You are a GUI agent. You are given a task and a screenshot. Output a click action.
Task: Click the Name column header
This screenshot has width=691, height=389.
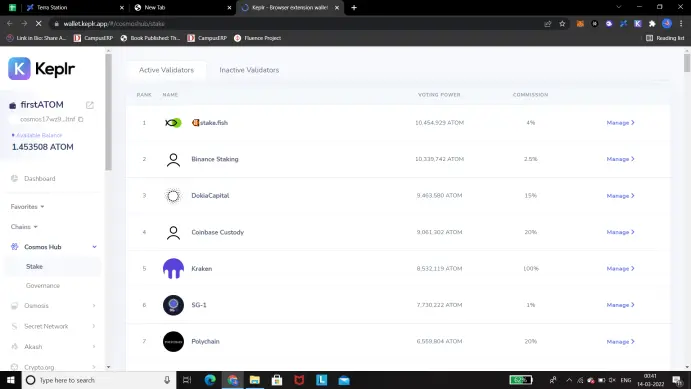(170, 95)
